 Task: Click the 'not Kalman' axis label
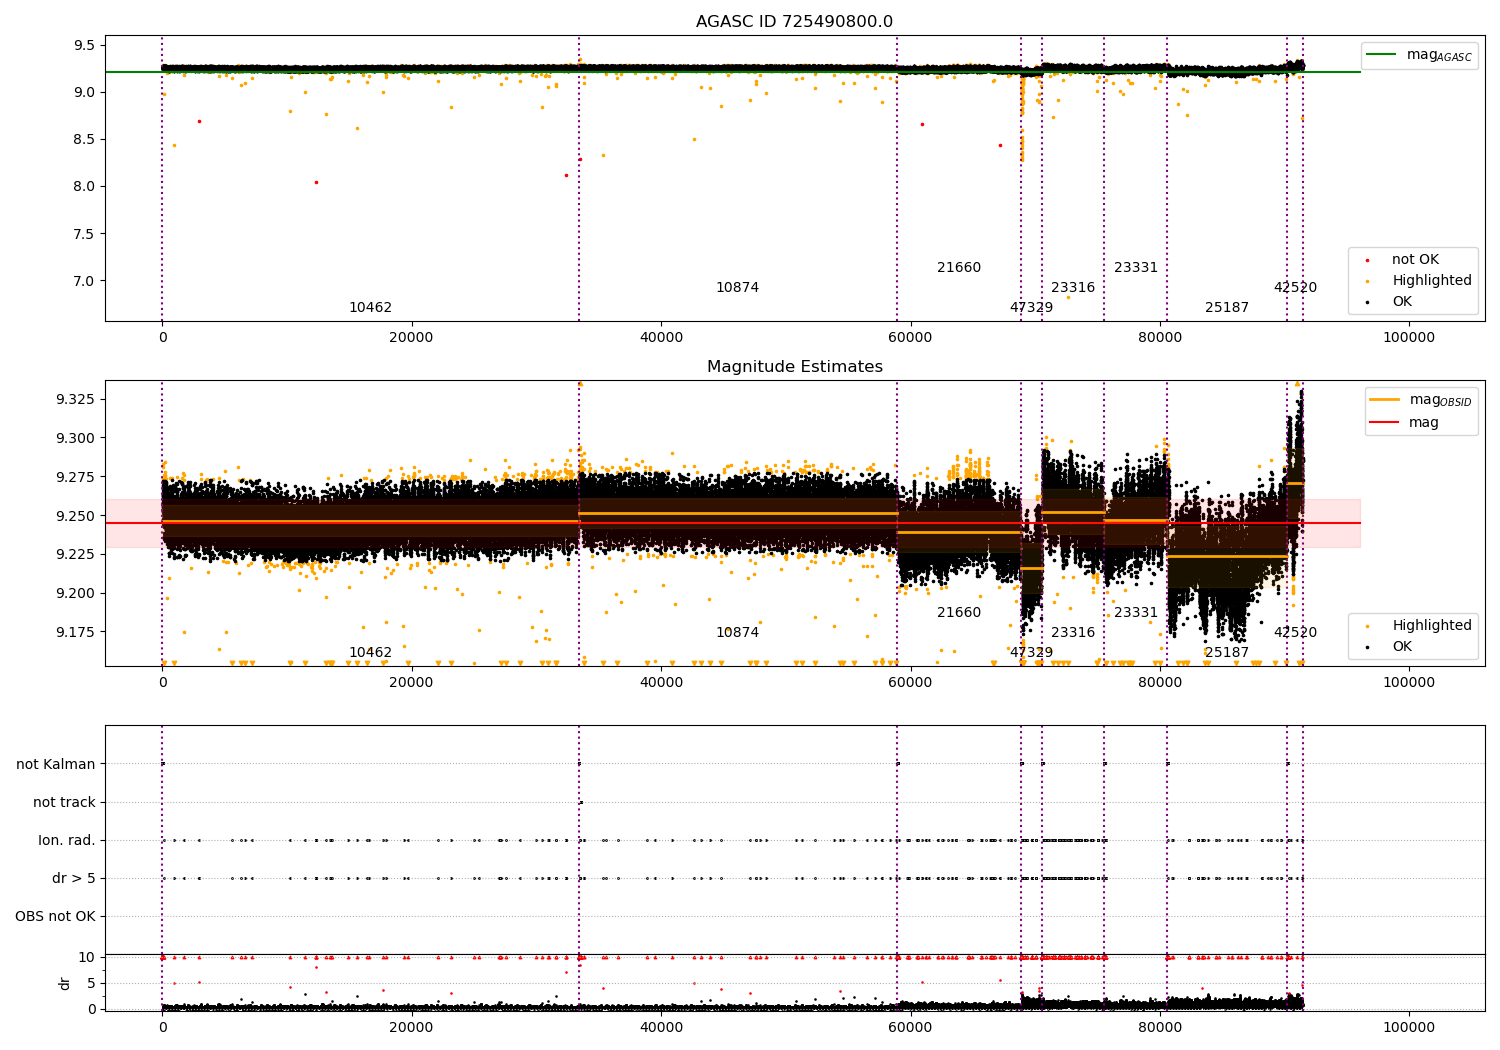[56, 765]
